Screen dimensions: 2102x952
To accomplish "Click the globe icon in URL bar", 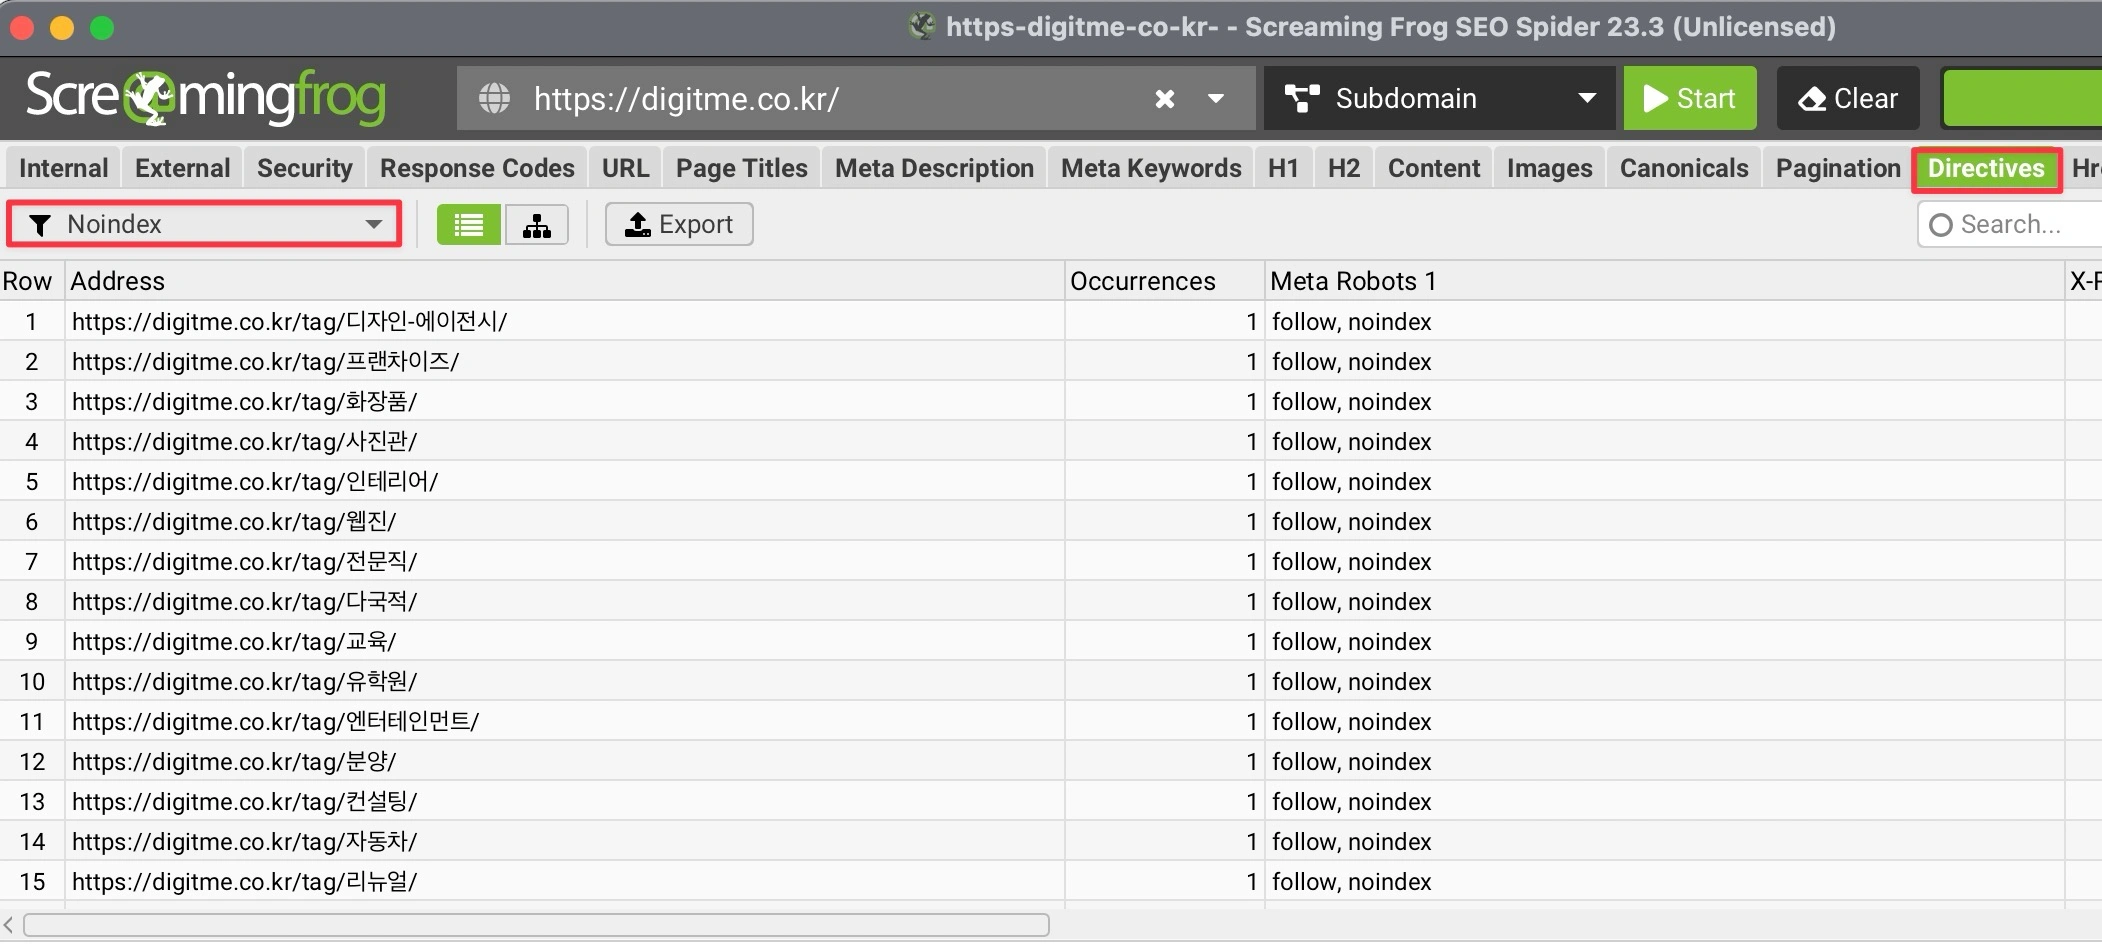I will [494, 98].
